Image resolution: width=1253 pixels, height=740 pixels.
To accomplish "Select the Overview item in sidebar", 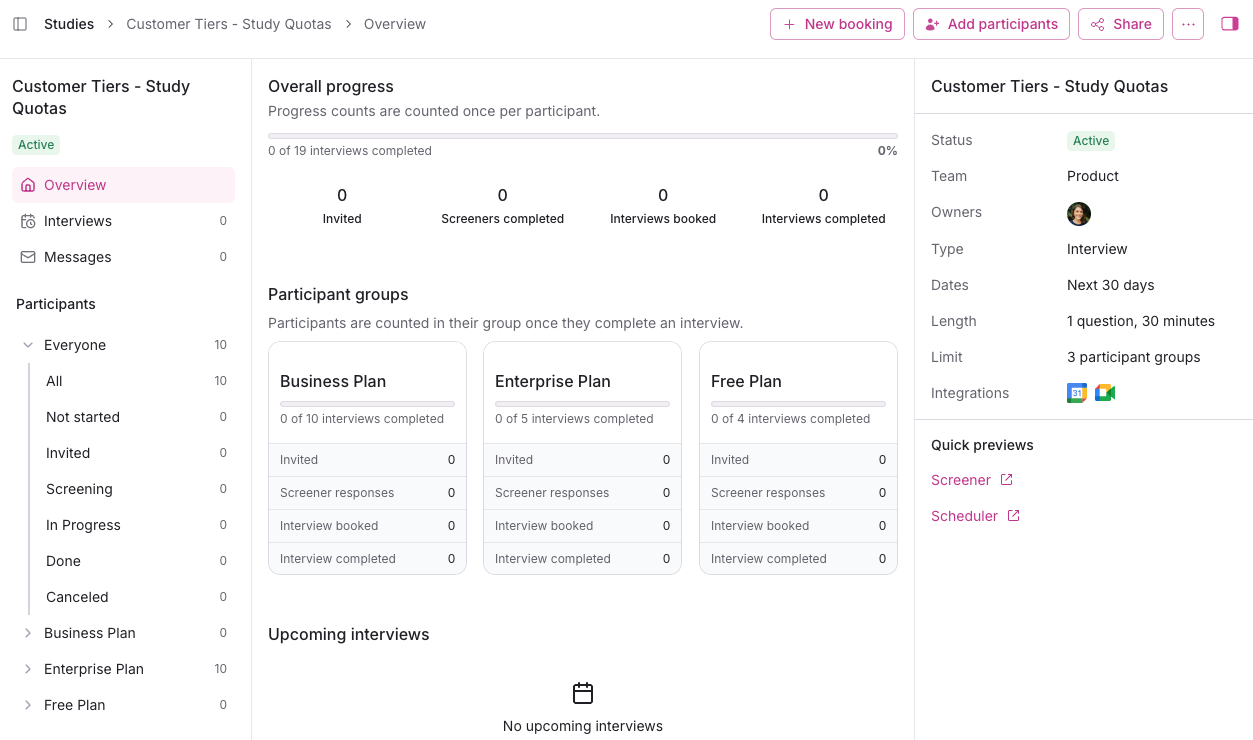I will (75, 185).
